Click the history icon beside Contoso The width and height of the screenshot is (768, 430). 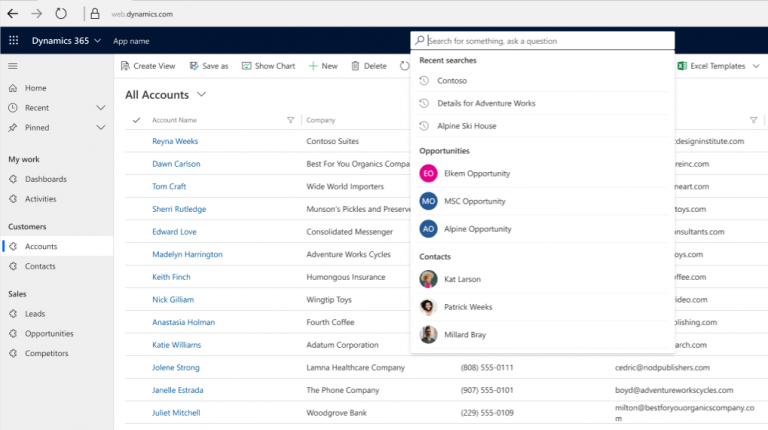tap(425, 81)
